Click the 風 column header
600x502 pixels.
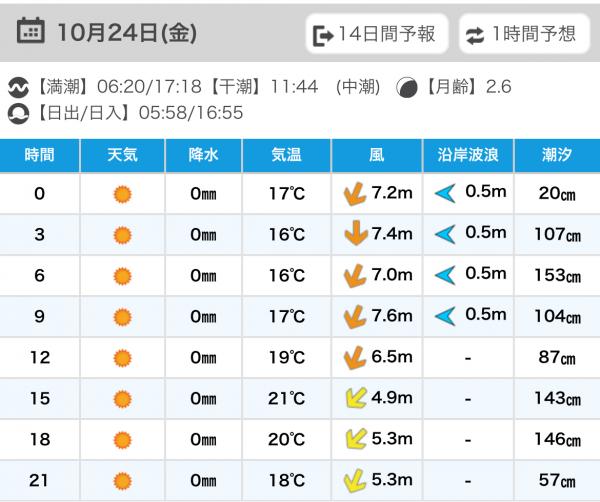coord(376,155)
